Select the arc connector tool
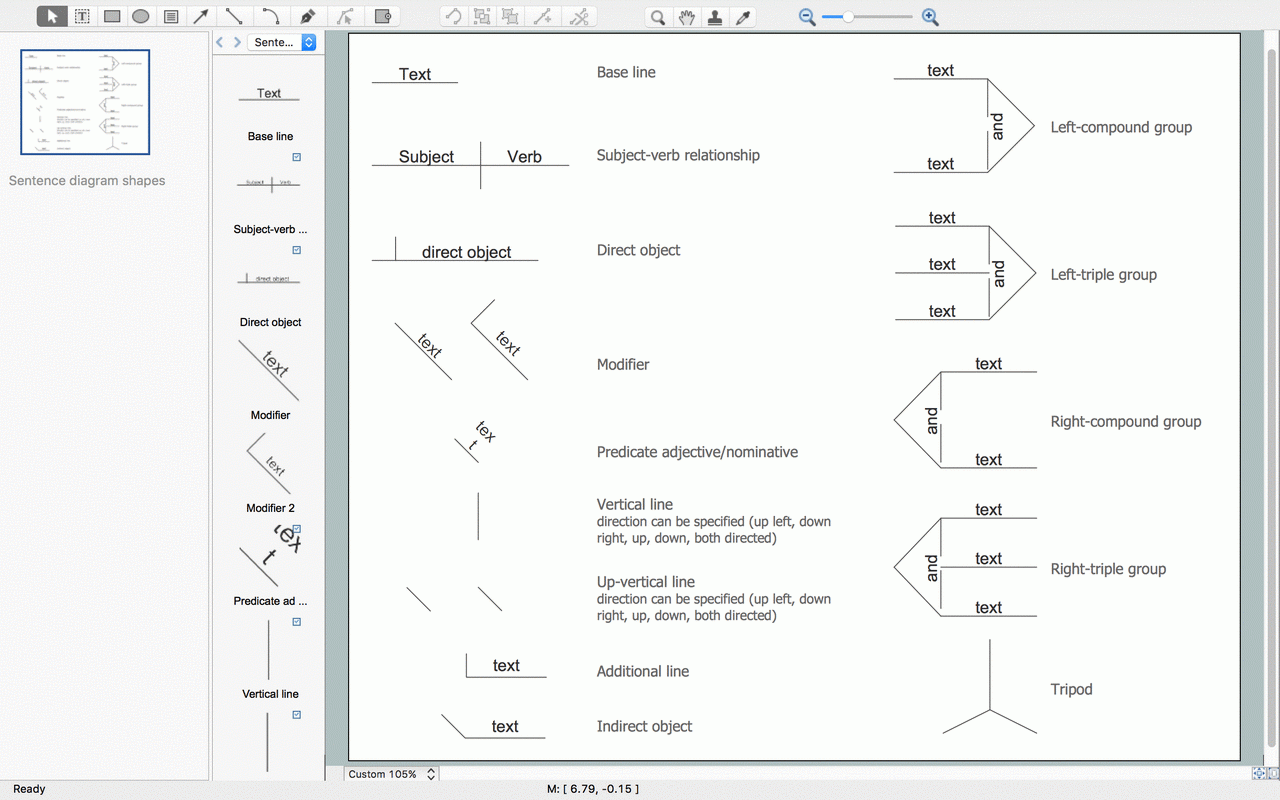The width and height of the screenshot is (1280, 800). [x=270, y=16]
